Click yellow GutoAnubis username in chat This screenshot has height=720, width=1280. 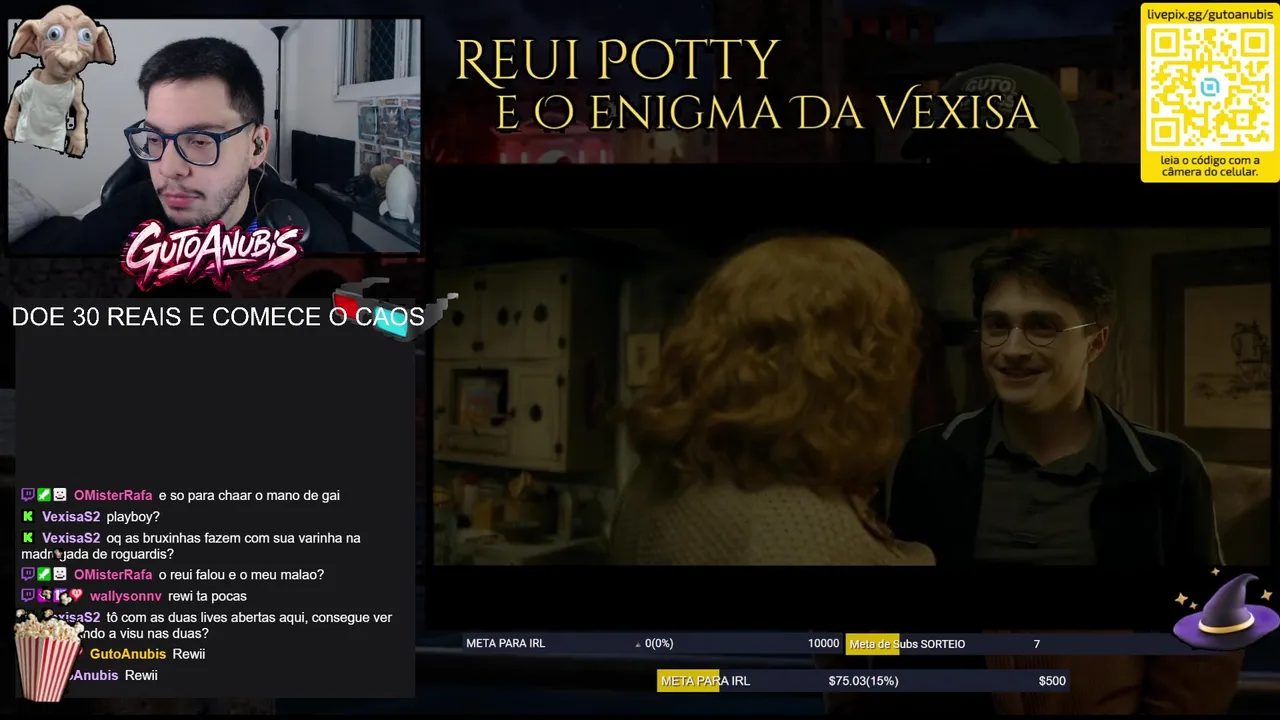pos(128,654)
